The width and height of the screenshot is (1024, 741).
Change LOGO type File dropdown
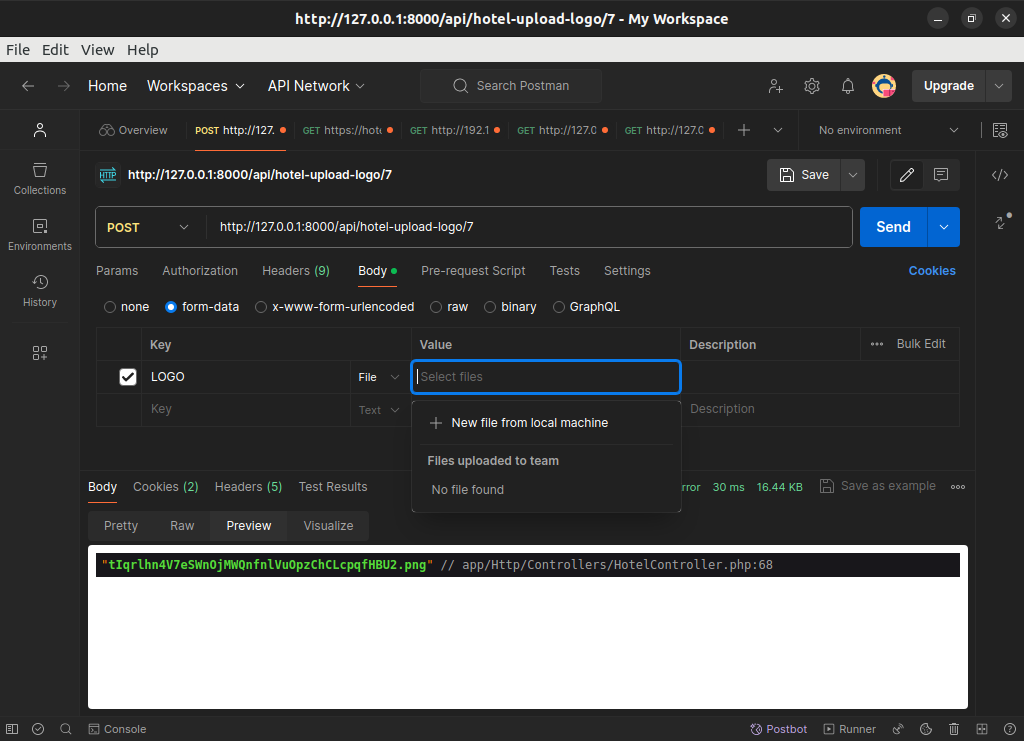[x=379, y=377]
